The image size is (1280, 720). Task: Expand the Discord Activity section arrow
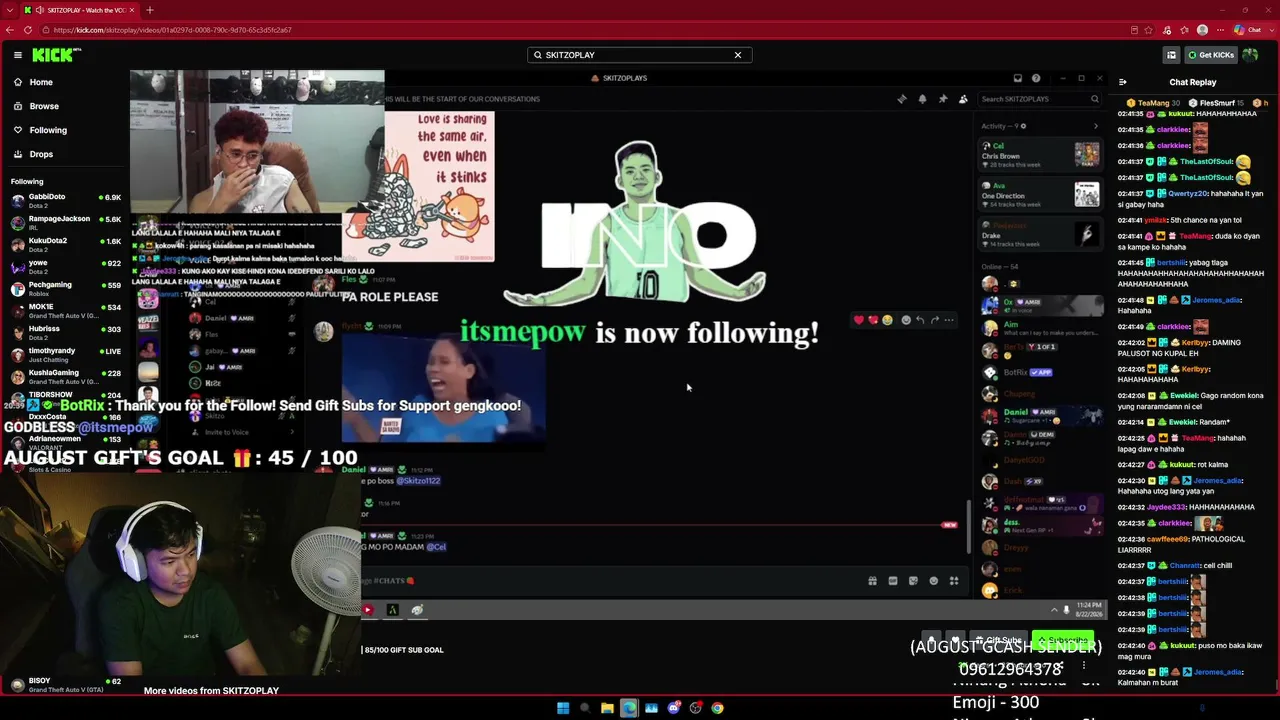(1095, 126)
